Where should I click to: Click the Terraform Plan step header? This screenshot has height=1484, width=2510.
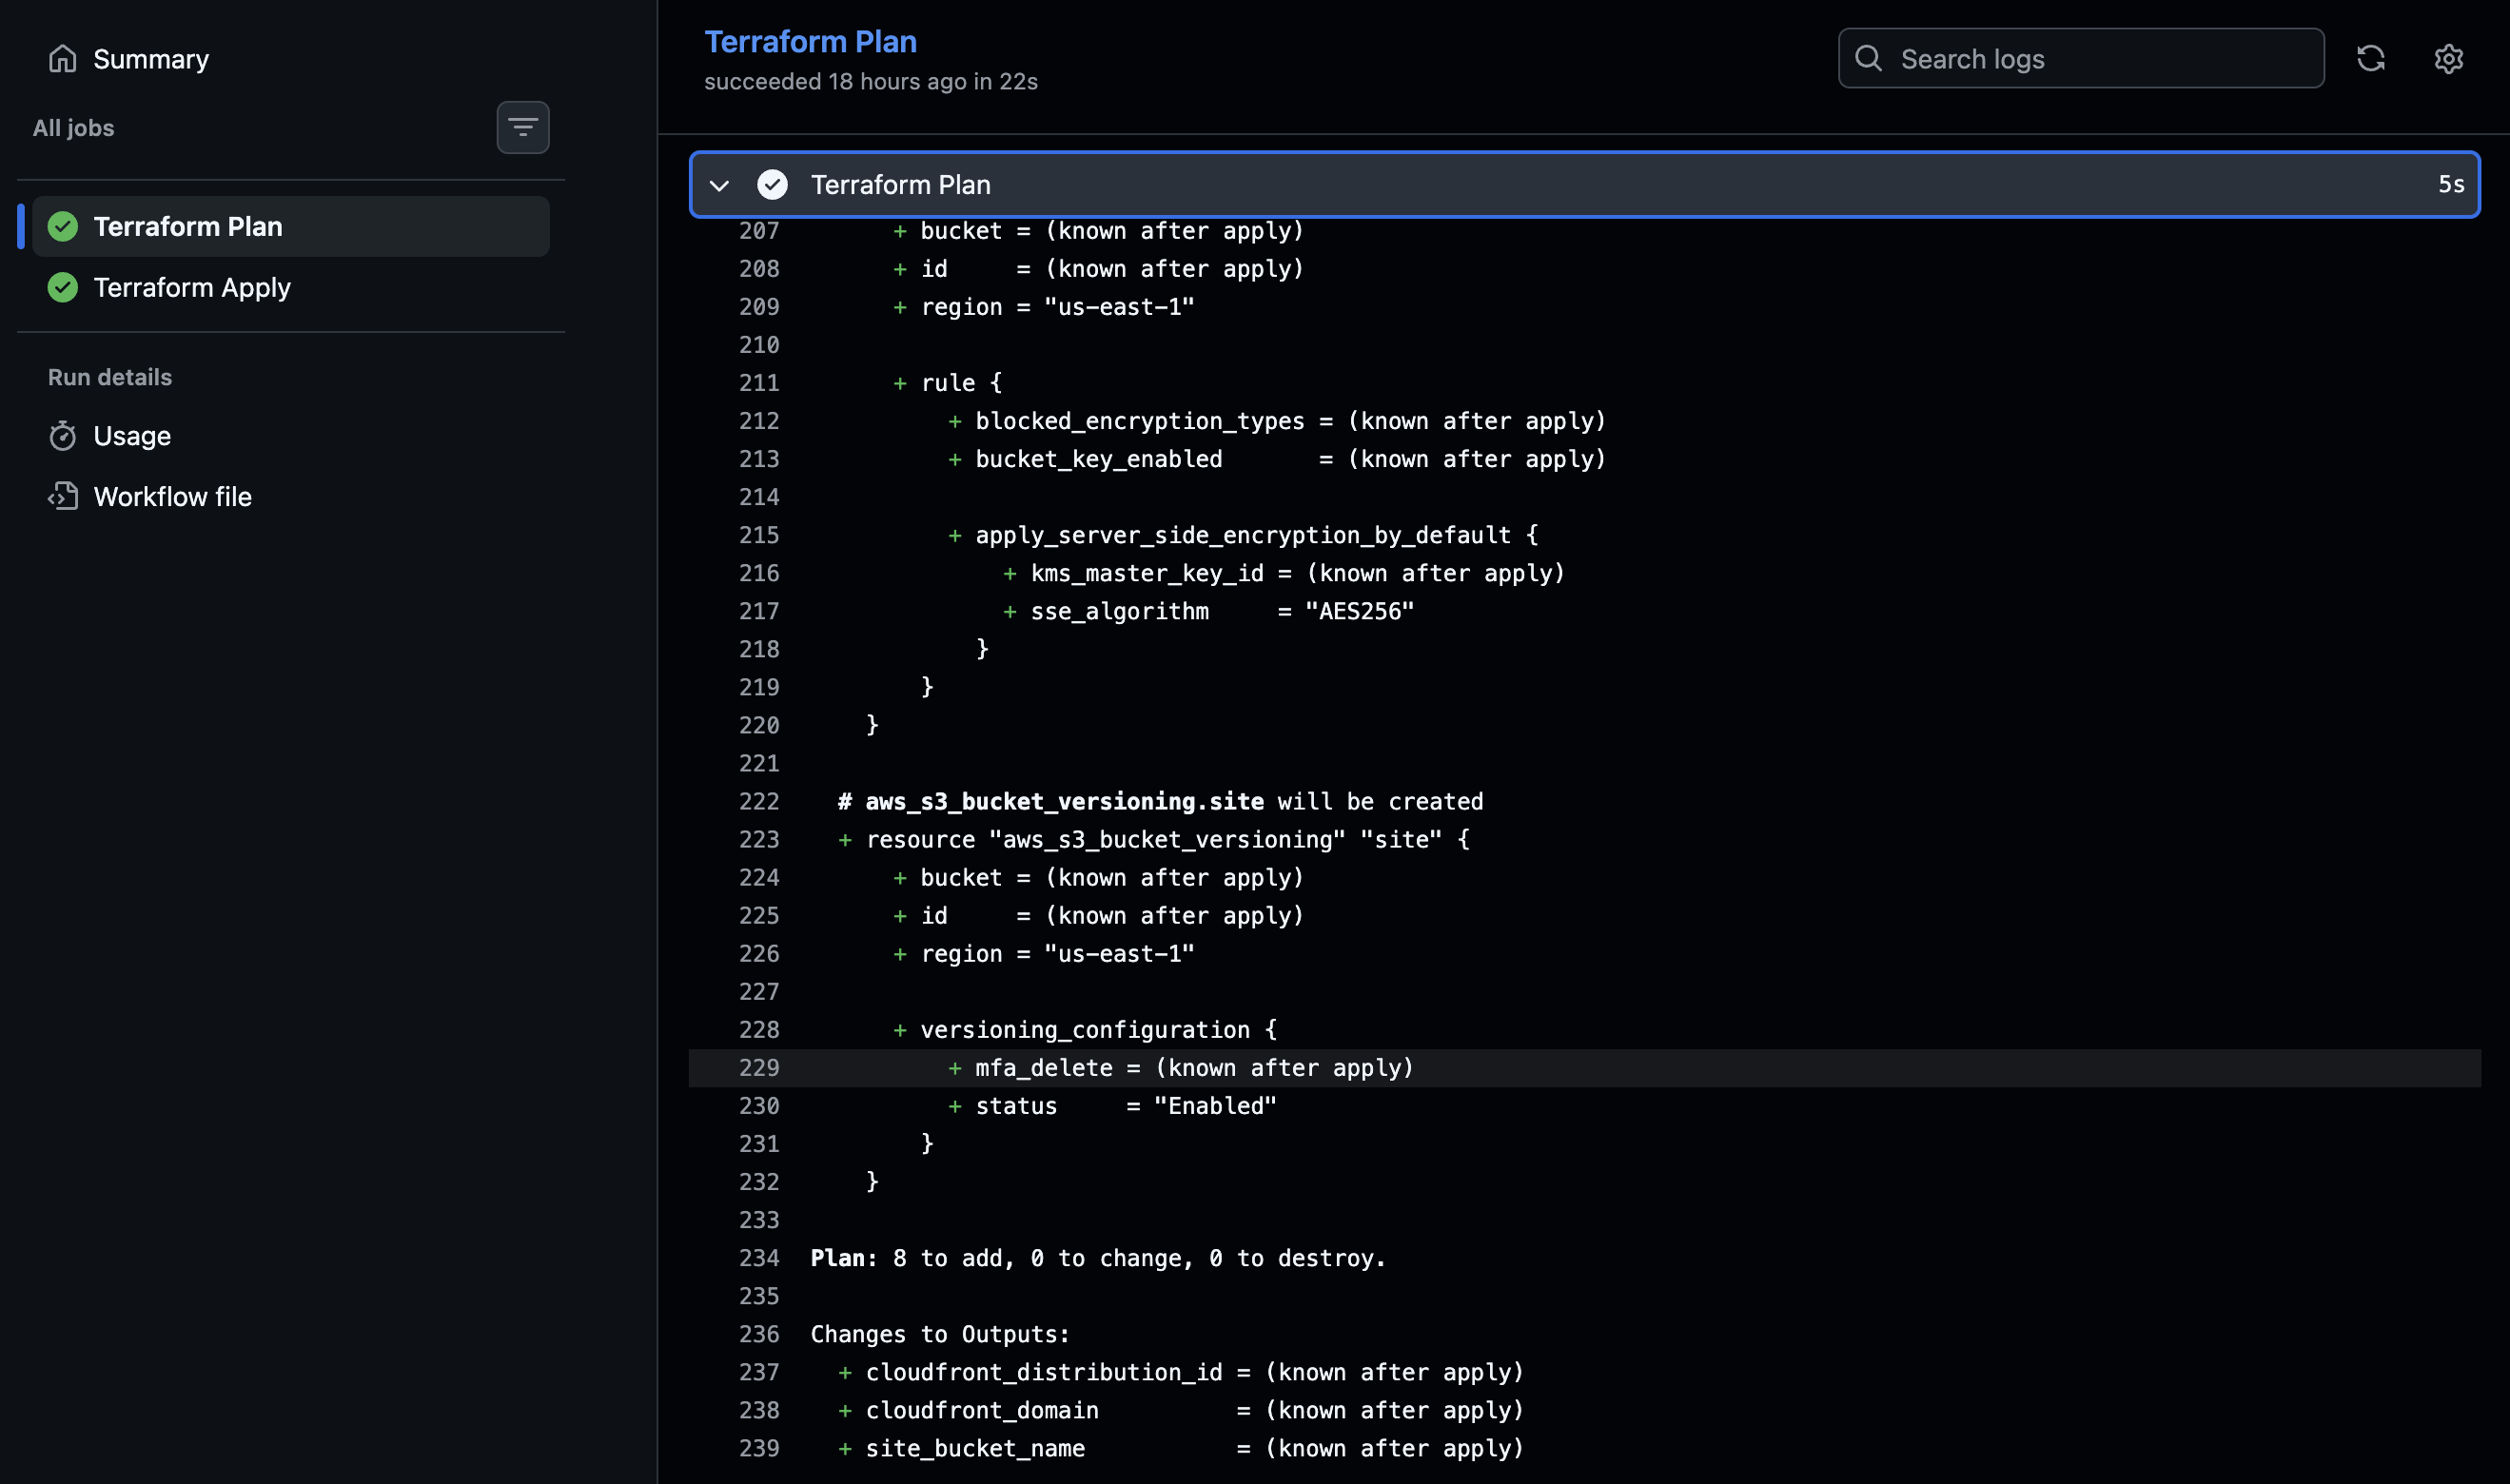click(1584, 185)
